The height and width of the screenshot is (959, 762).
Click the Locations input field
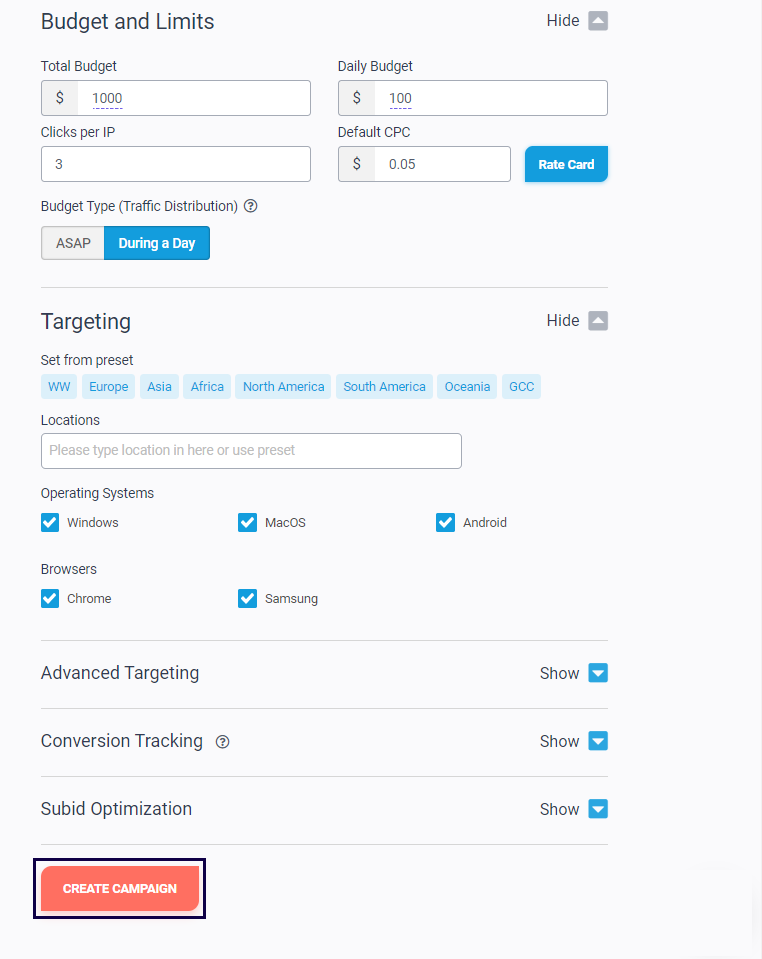(251, 451)
